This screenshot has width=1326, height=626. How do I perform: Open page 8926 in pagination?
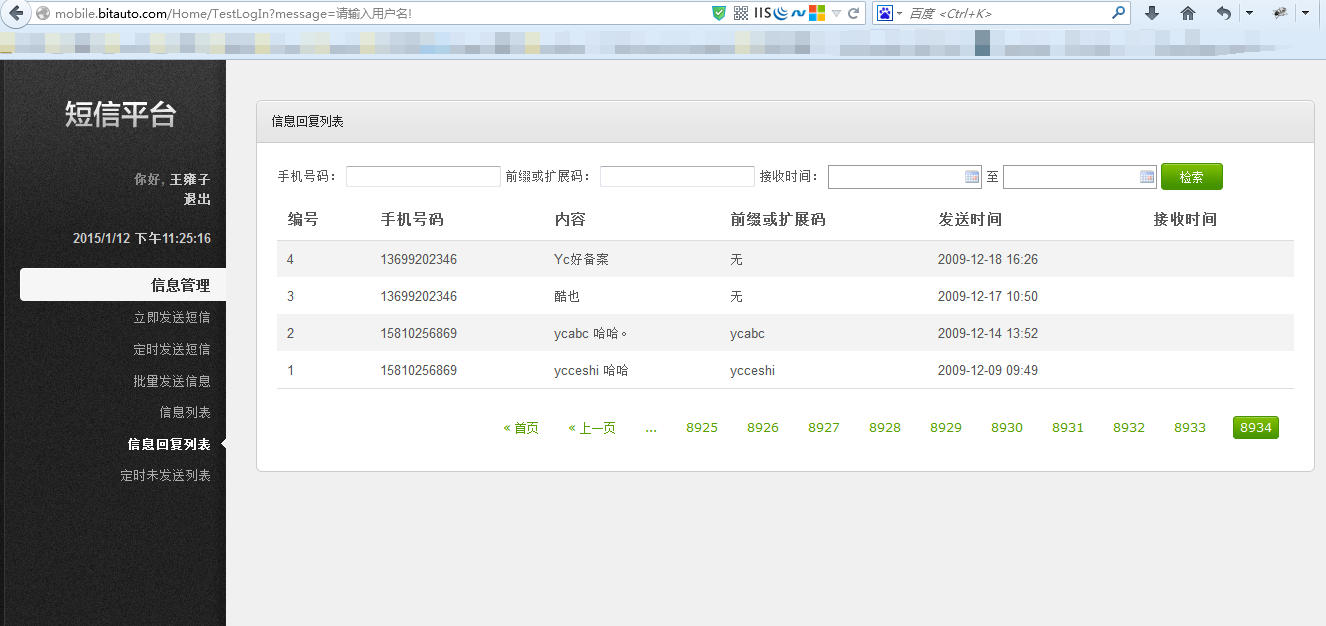763,428
